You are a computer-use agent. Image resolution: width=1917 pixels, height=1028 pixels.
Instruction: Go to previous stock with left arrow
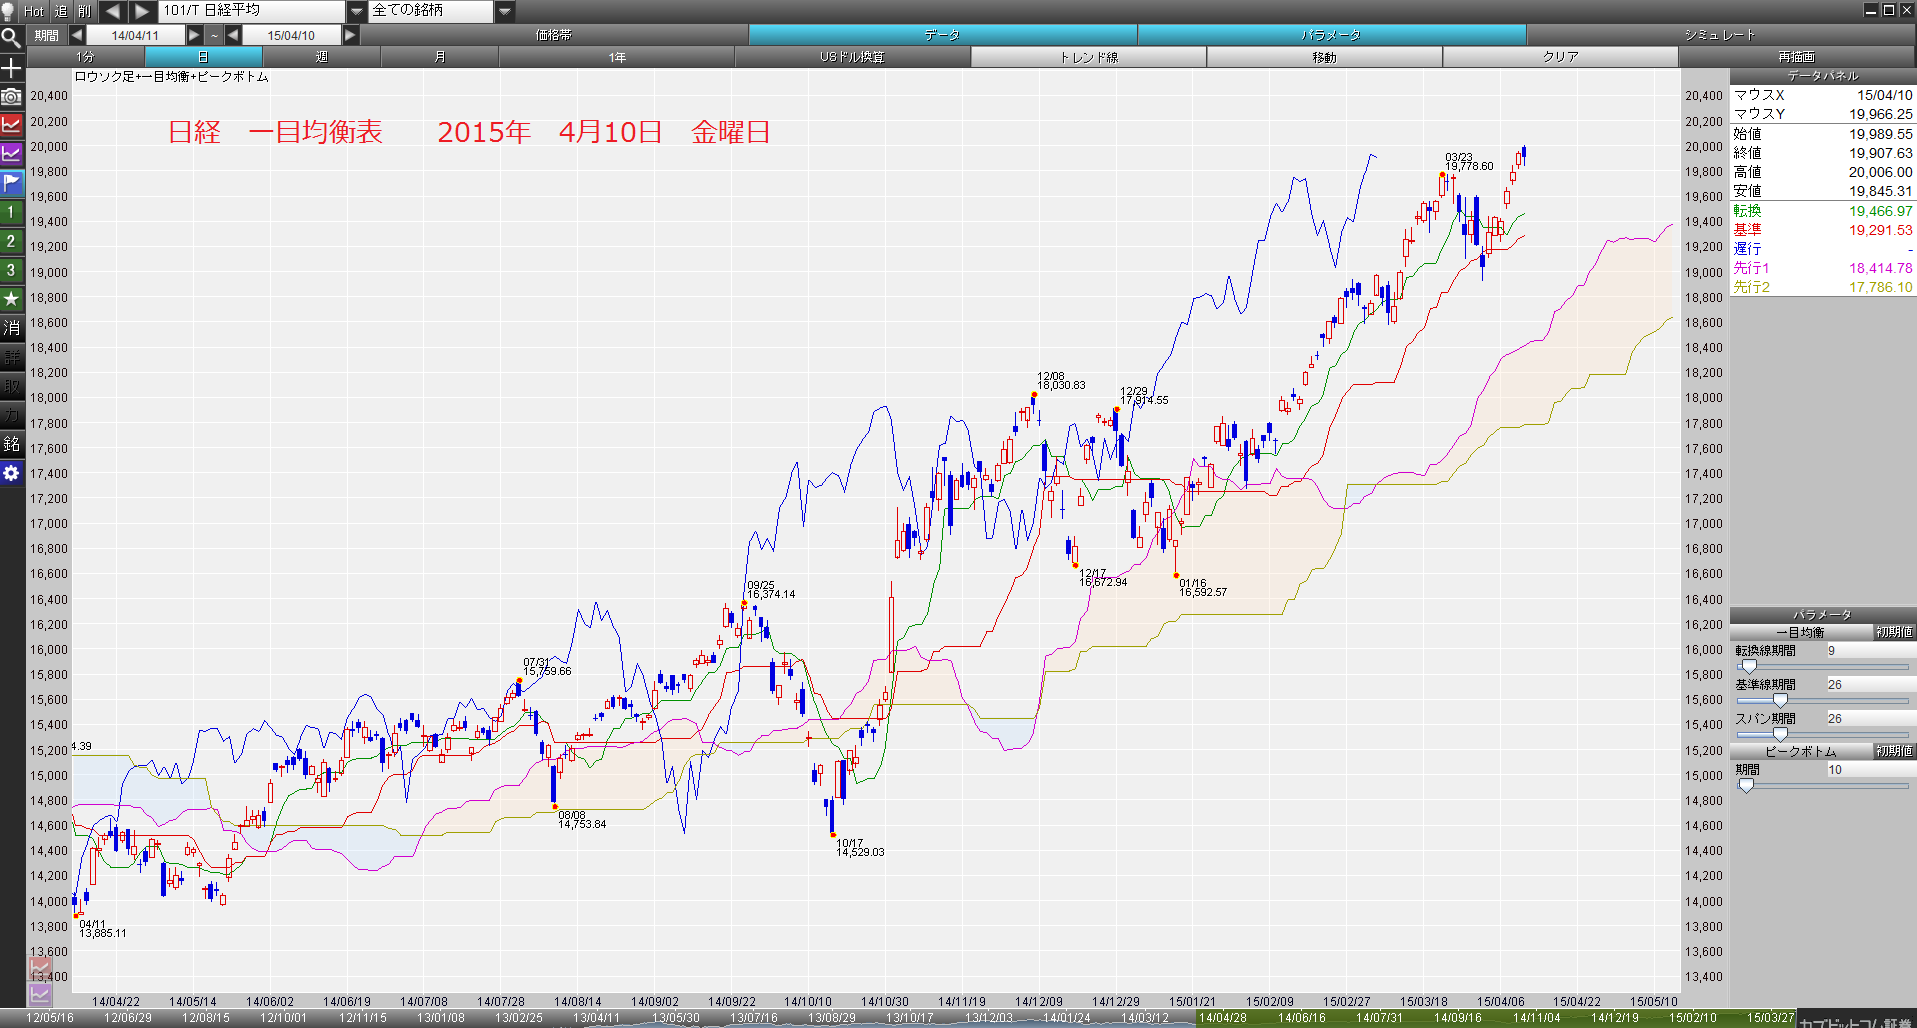112,11
